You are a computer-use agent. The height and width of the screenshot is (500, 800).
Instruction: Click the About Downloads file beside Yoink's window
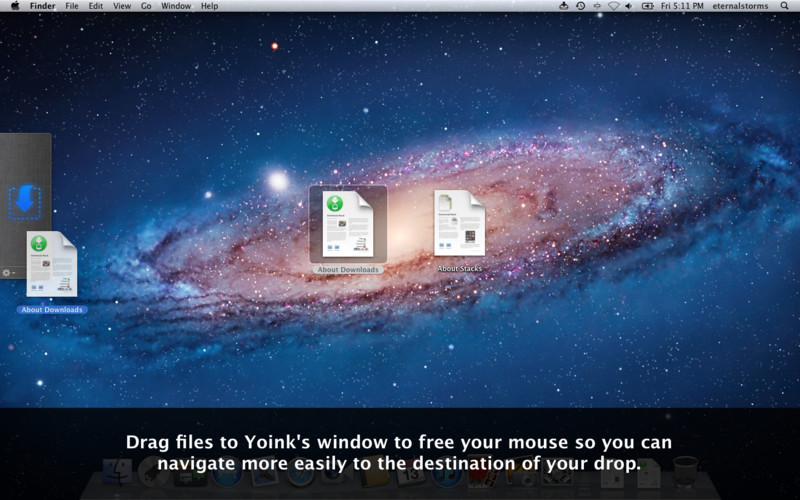pos(52,264)
